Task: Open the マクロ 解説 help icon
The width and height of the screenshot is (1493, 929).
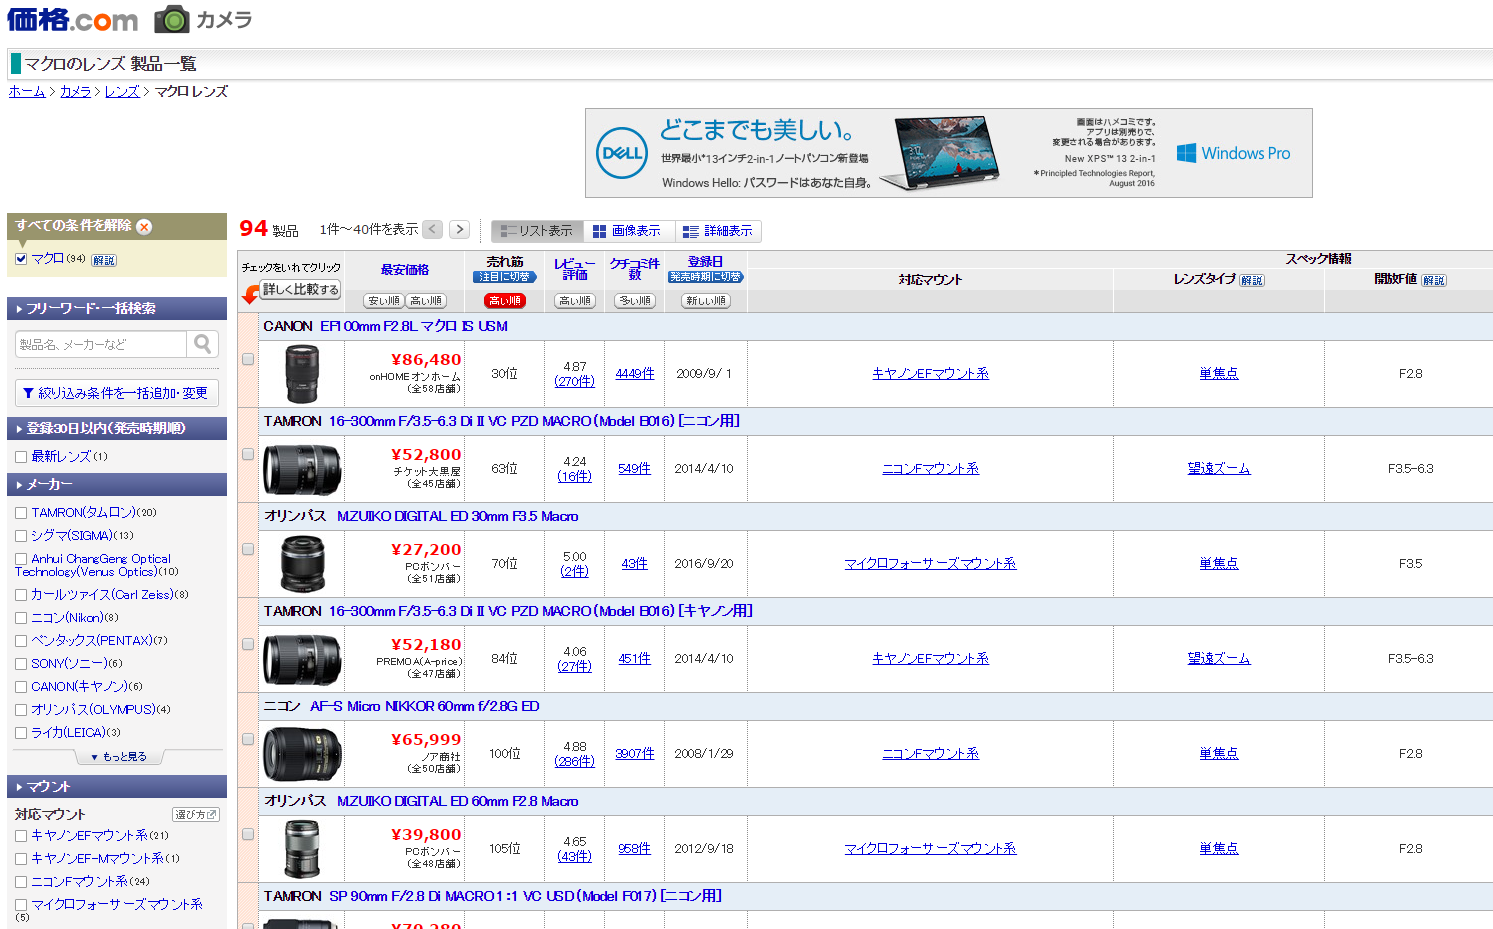Action: point(104,260)
